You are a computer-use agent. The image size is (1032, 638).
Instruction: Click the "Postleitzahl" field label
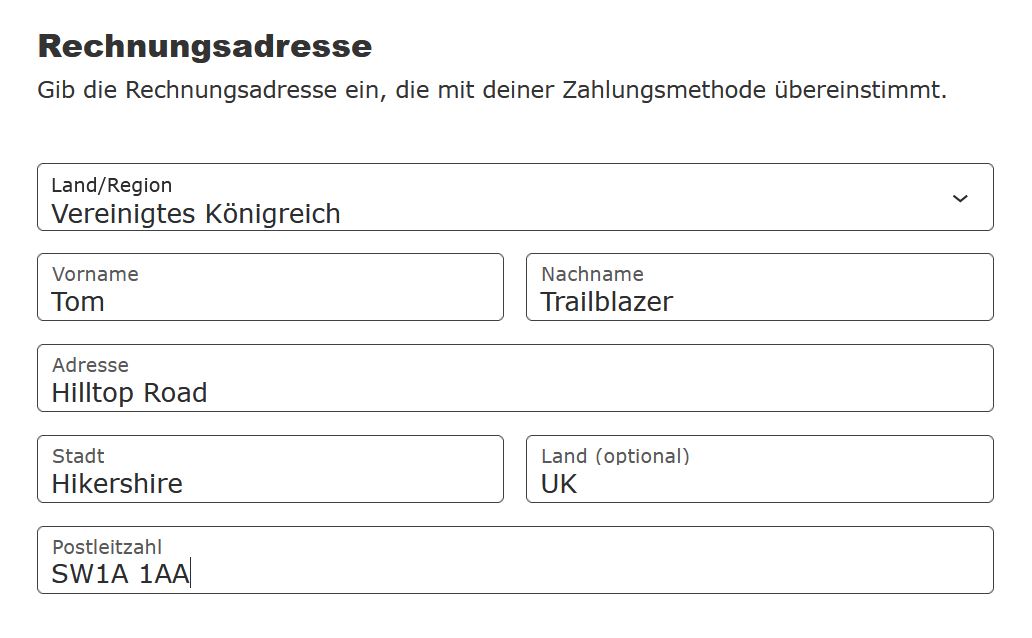[107, 547]
